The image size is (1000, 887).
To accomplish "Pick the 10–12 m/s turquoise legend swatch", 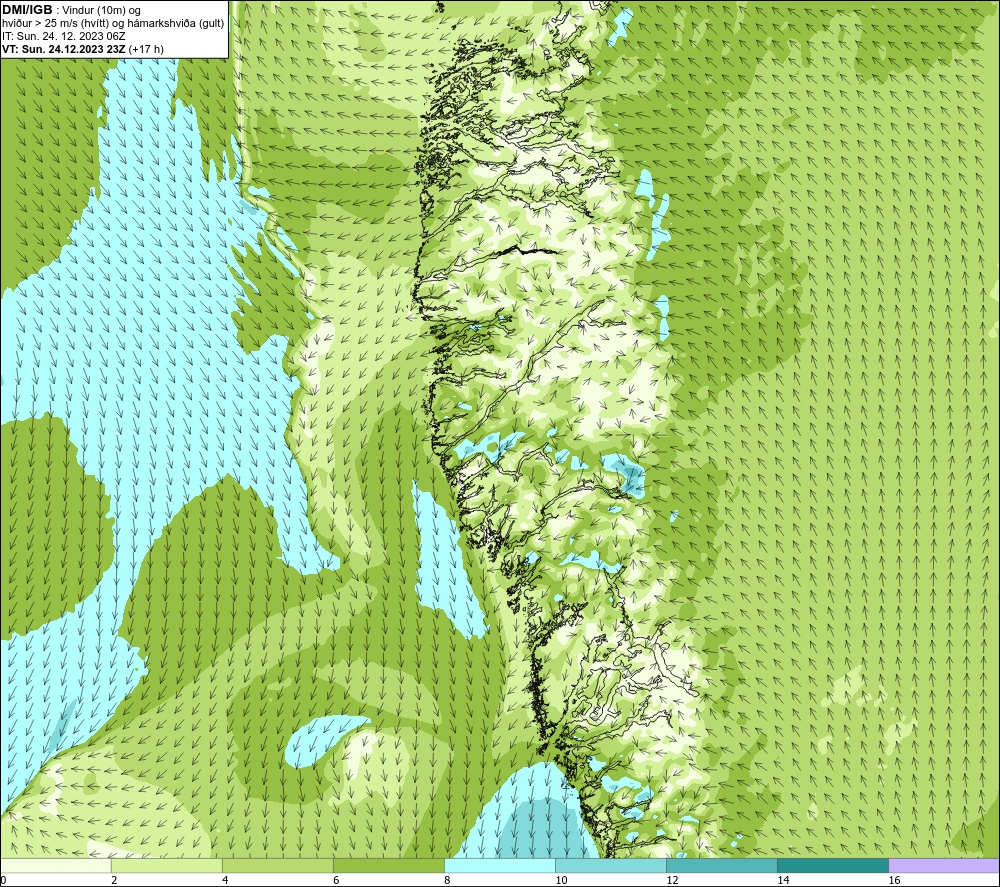I will click(611, 865).
